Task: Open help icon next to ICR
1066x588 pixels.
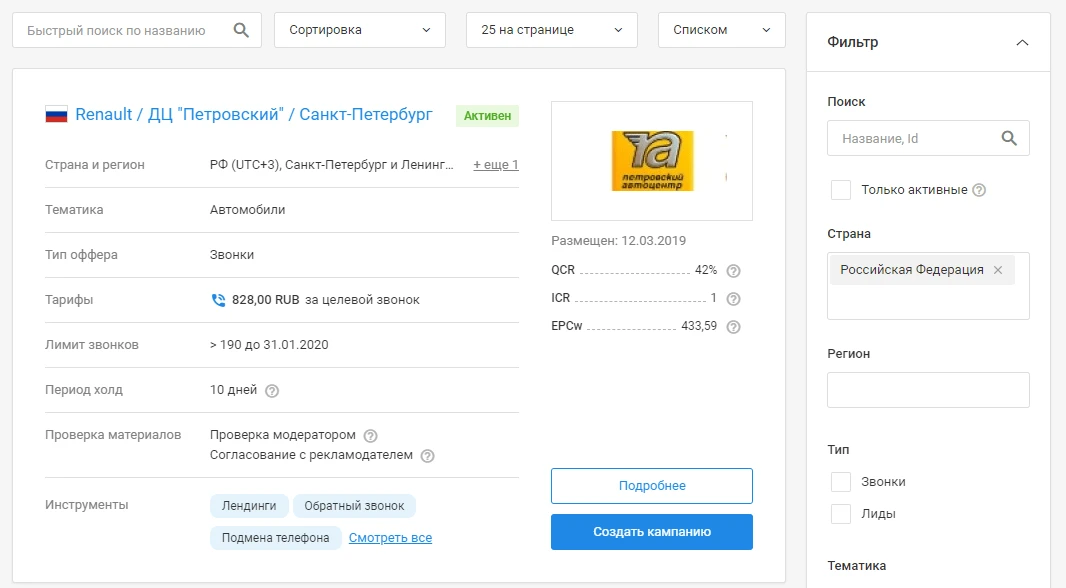Action: tap(733, 298)
